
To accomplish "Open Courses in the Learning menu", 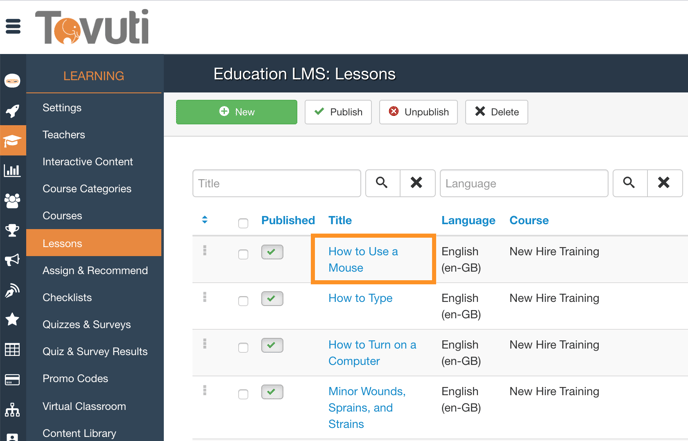I will point(62,216).
